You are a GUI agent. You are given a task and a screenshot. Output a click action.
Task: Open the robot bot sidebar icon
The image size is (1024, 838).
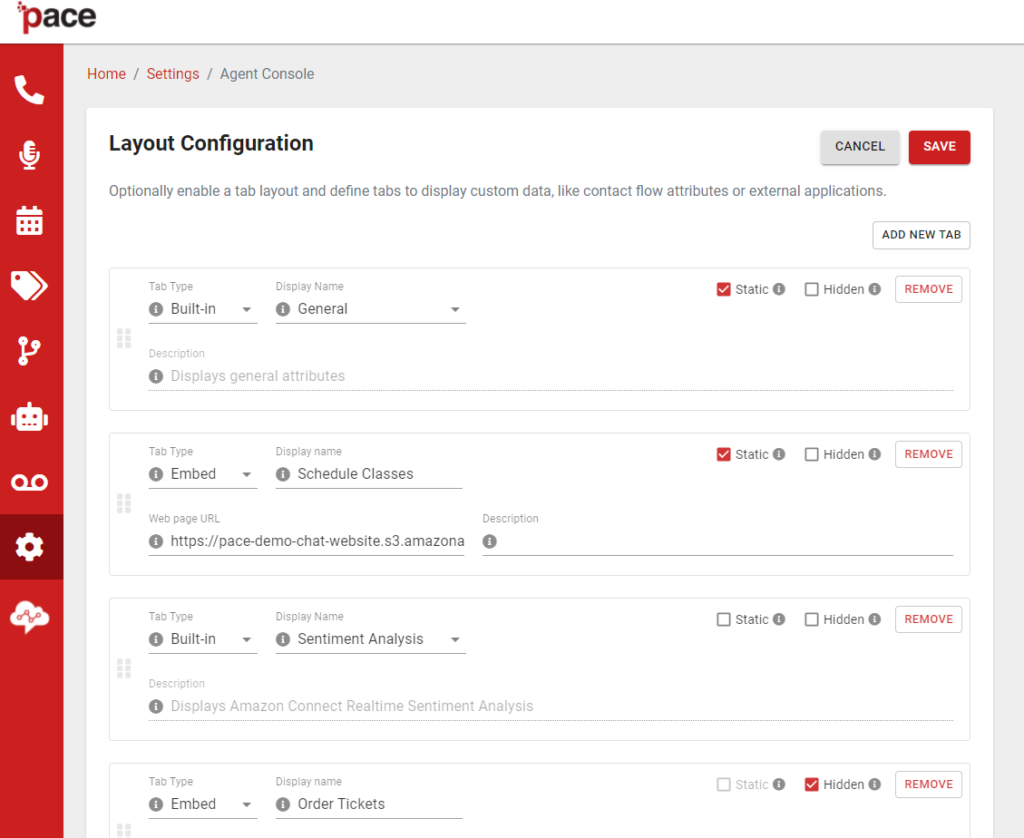(29, 417)
